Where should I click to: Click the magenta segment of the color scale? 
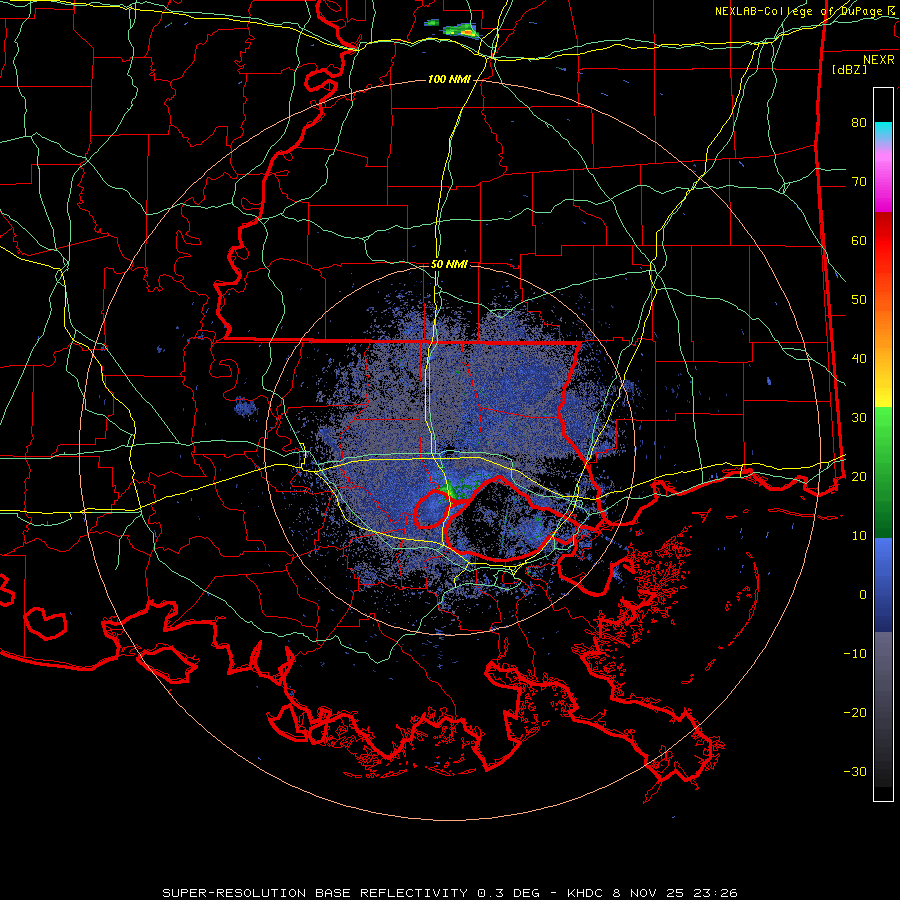(883, 181)
